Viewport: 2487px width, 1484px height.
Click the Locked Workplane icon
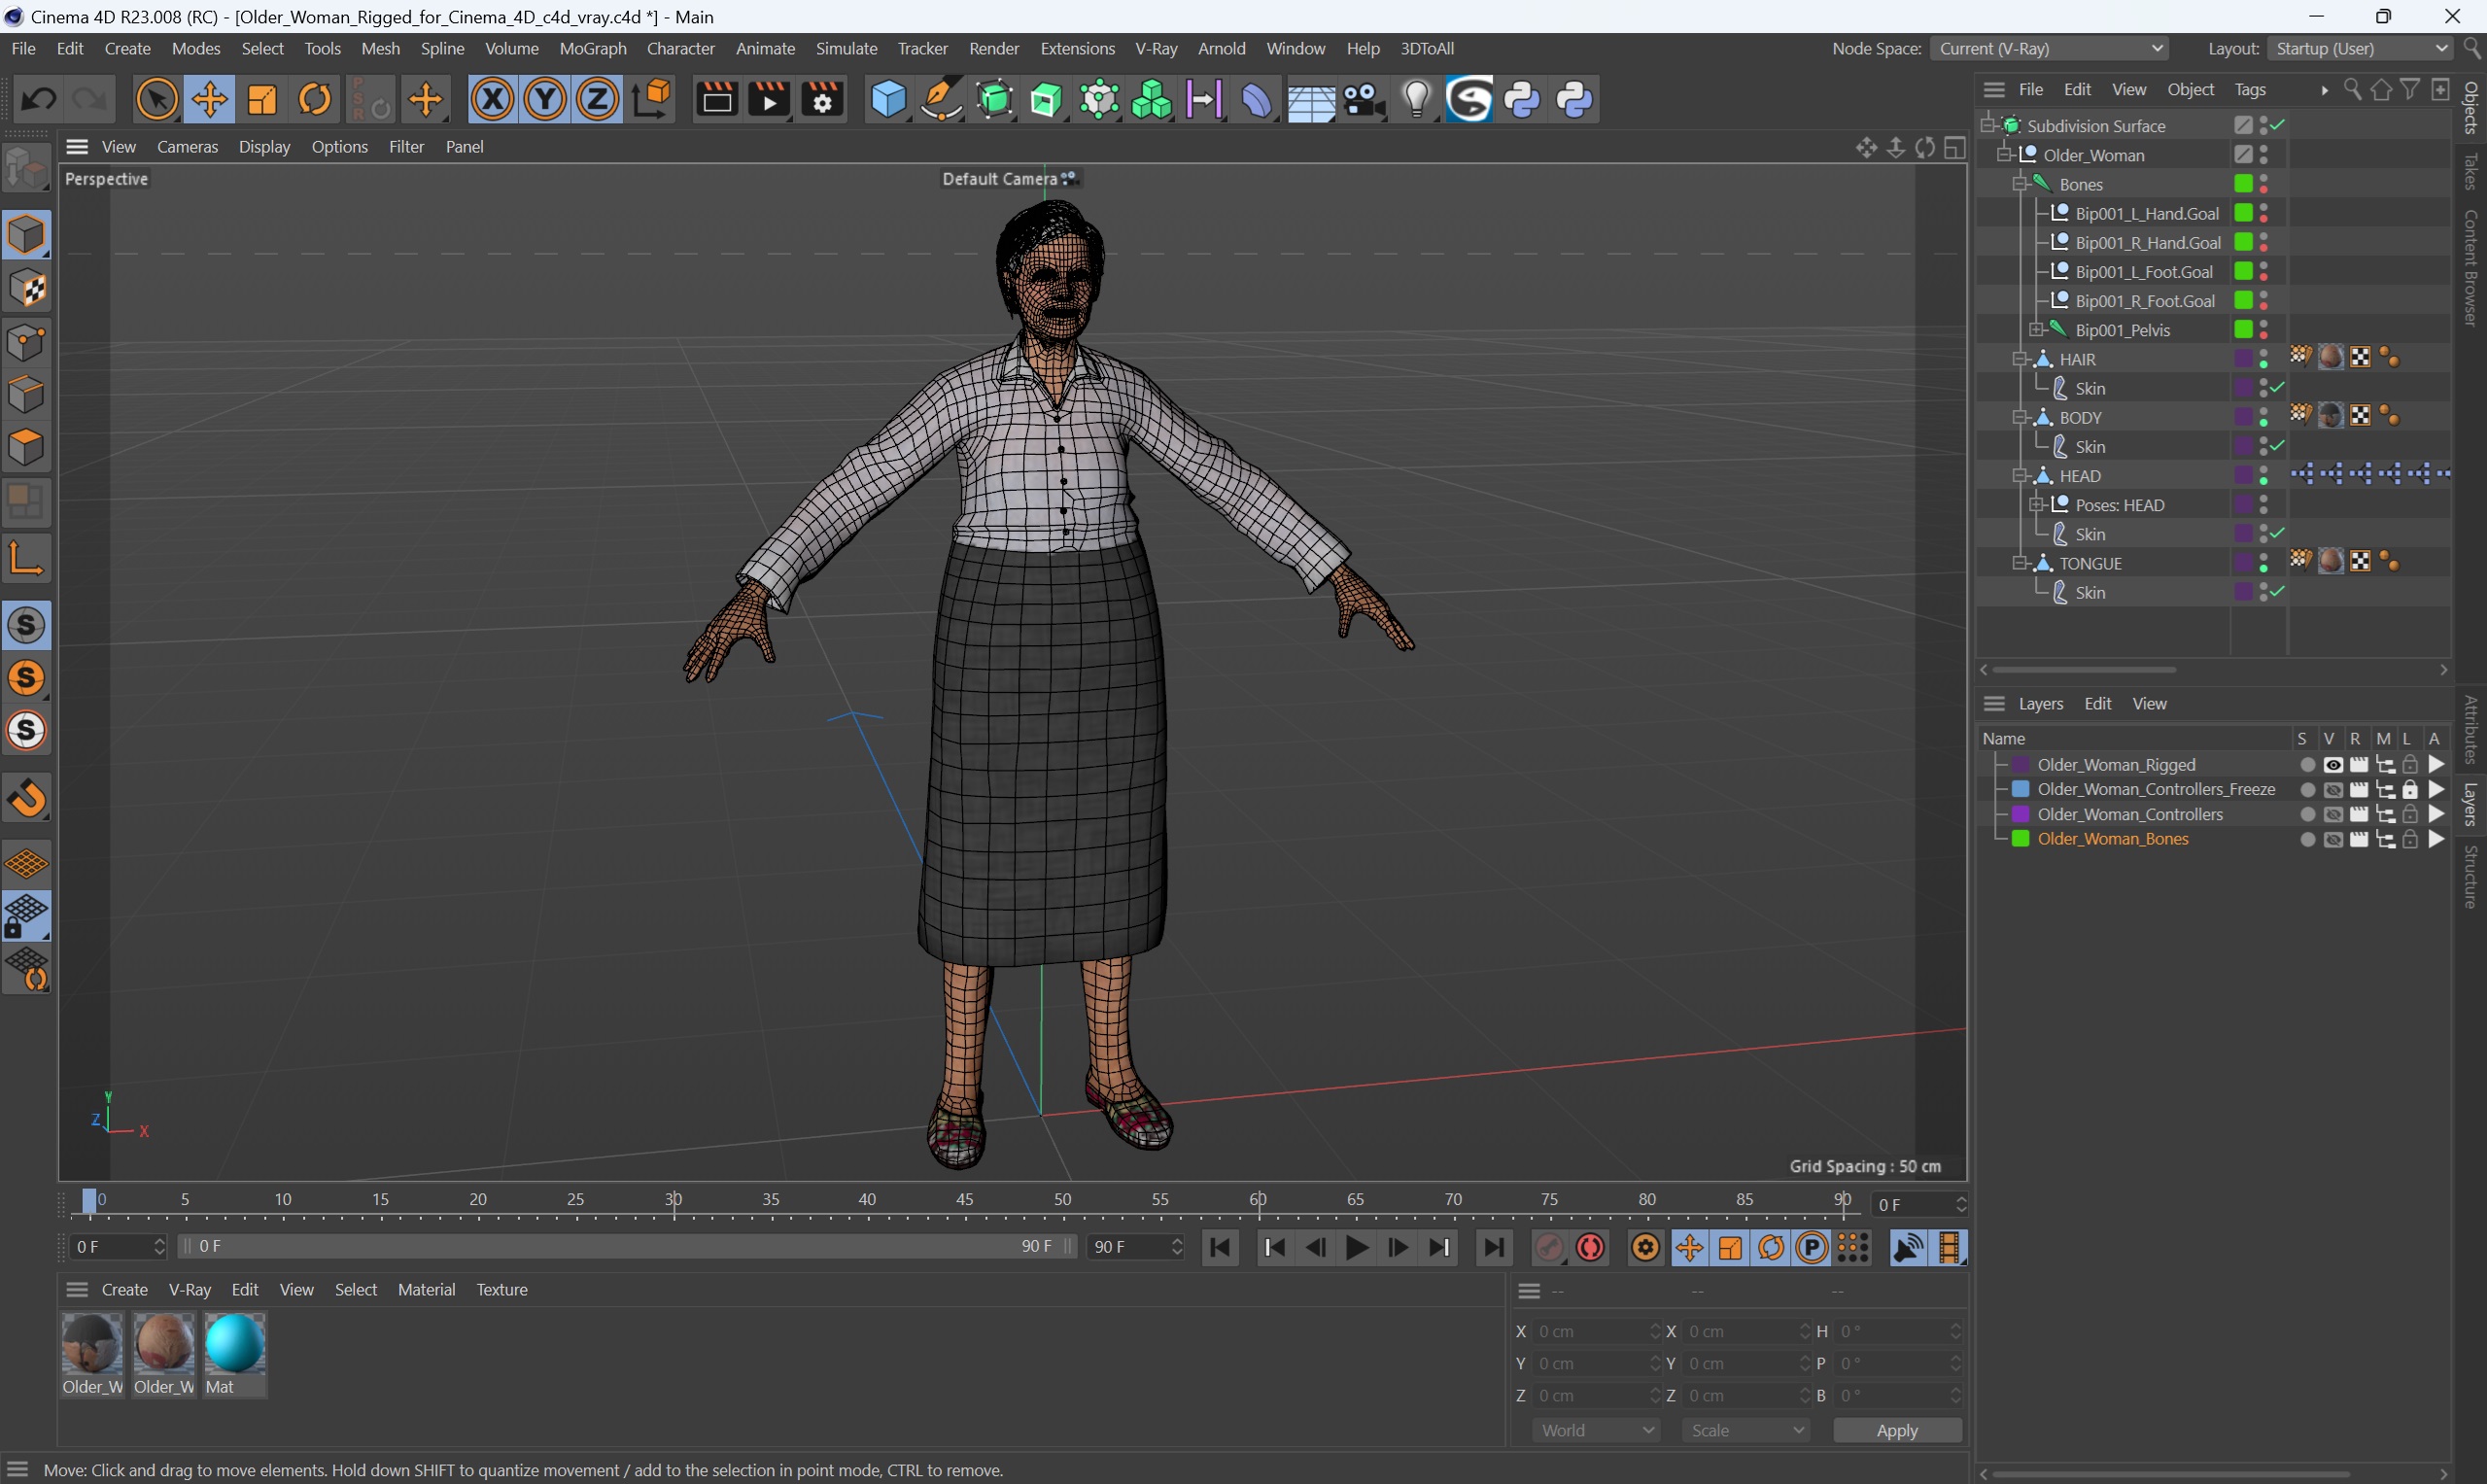26,917
